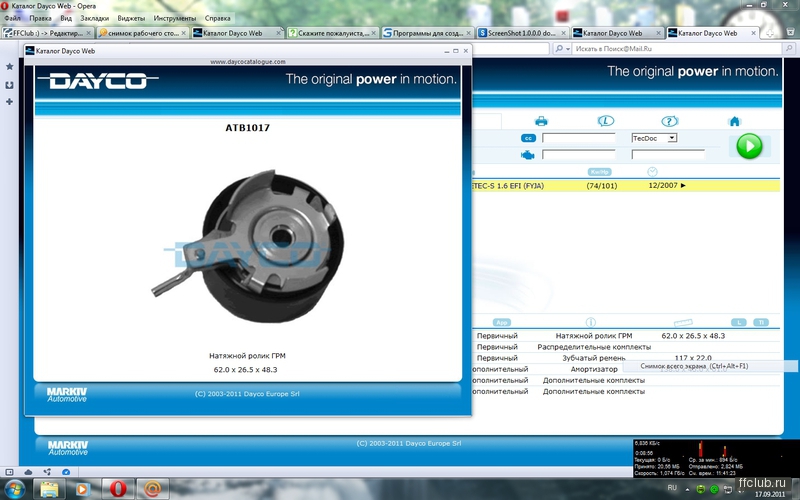The height and width of the screenshot is (500, 800).
Task: Open the Виджеты menu
Action: (x=131, y=18)
